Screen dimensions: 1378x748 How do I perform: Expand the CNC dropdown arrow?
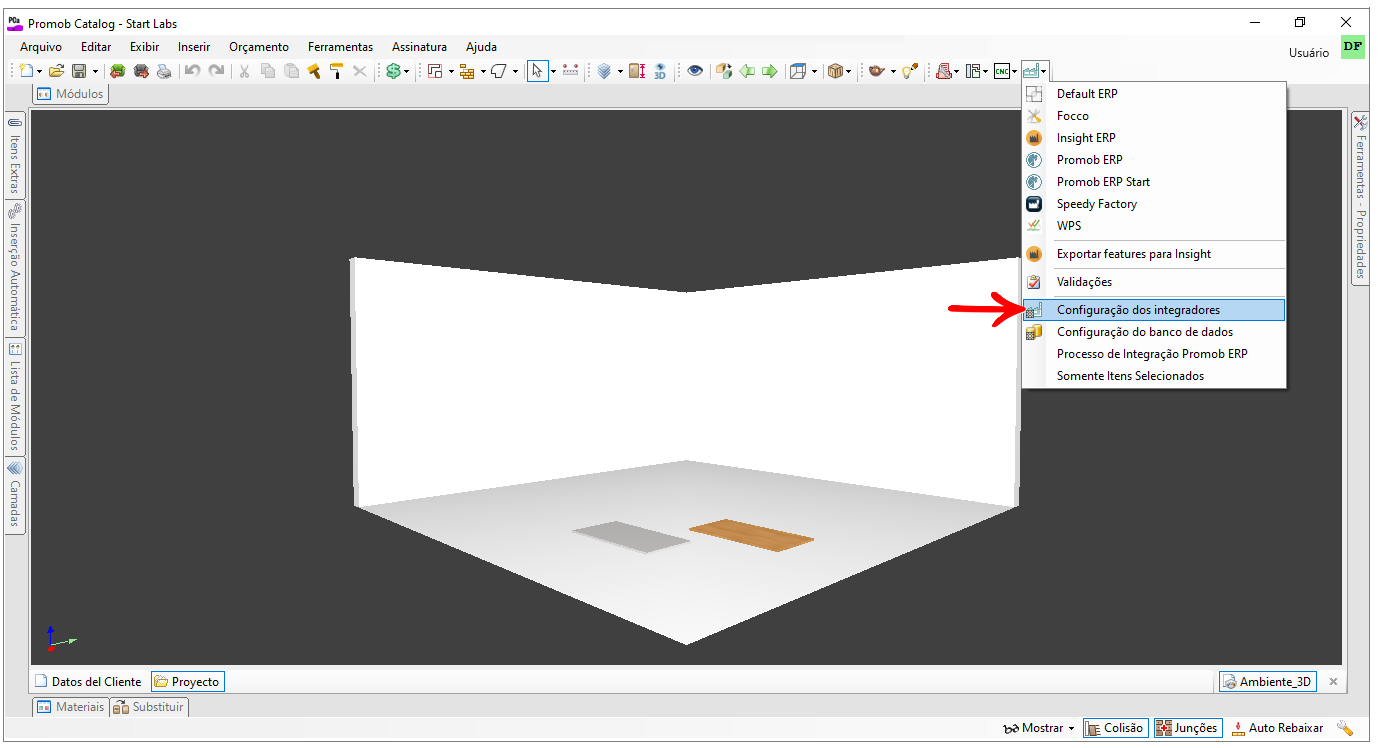click(x=1014, y=72)
